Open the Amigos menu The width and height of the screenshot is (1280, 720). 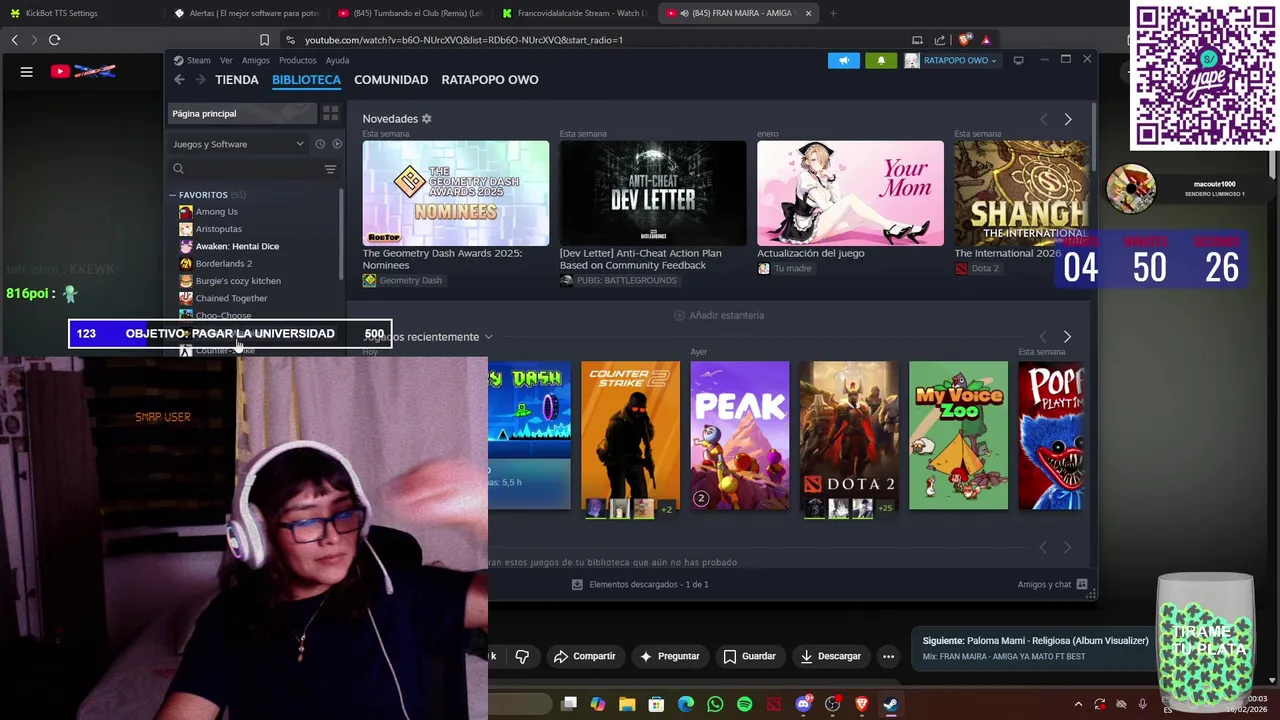(x=255, y=60)
